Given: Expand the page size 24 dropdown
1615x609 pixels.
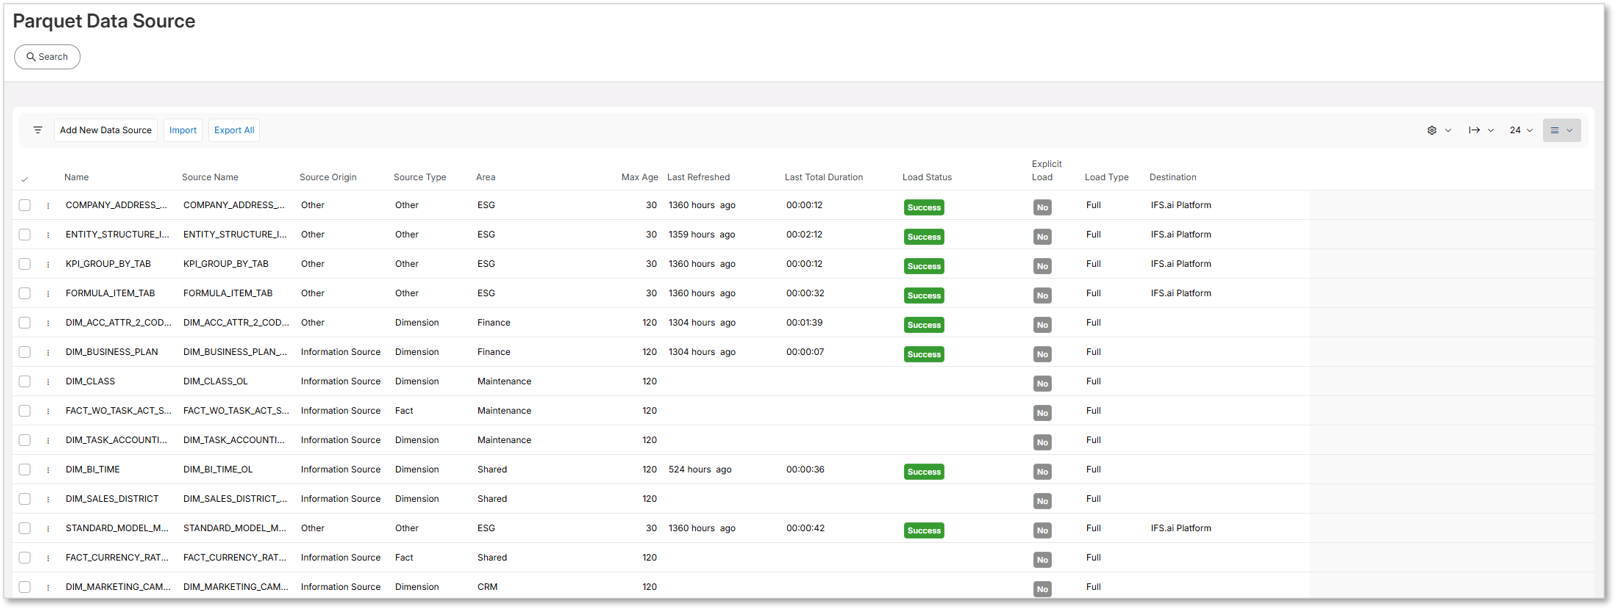Looking at the screenshot, I should click(x=1521, y=130).
